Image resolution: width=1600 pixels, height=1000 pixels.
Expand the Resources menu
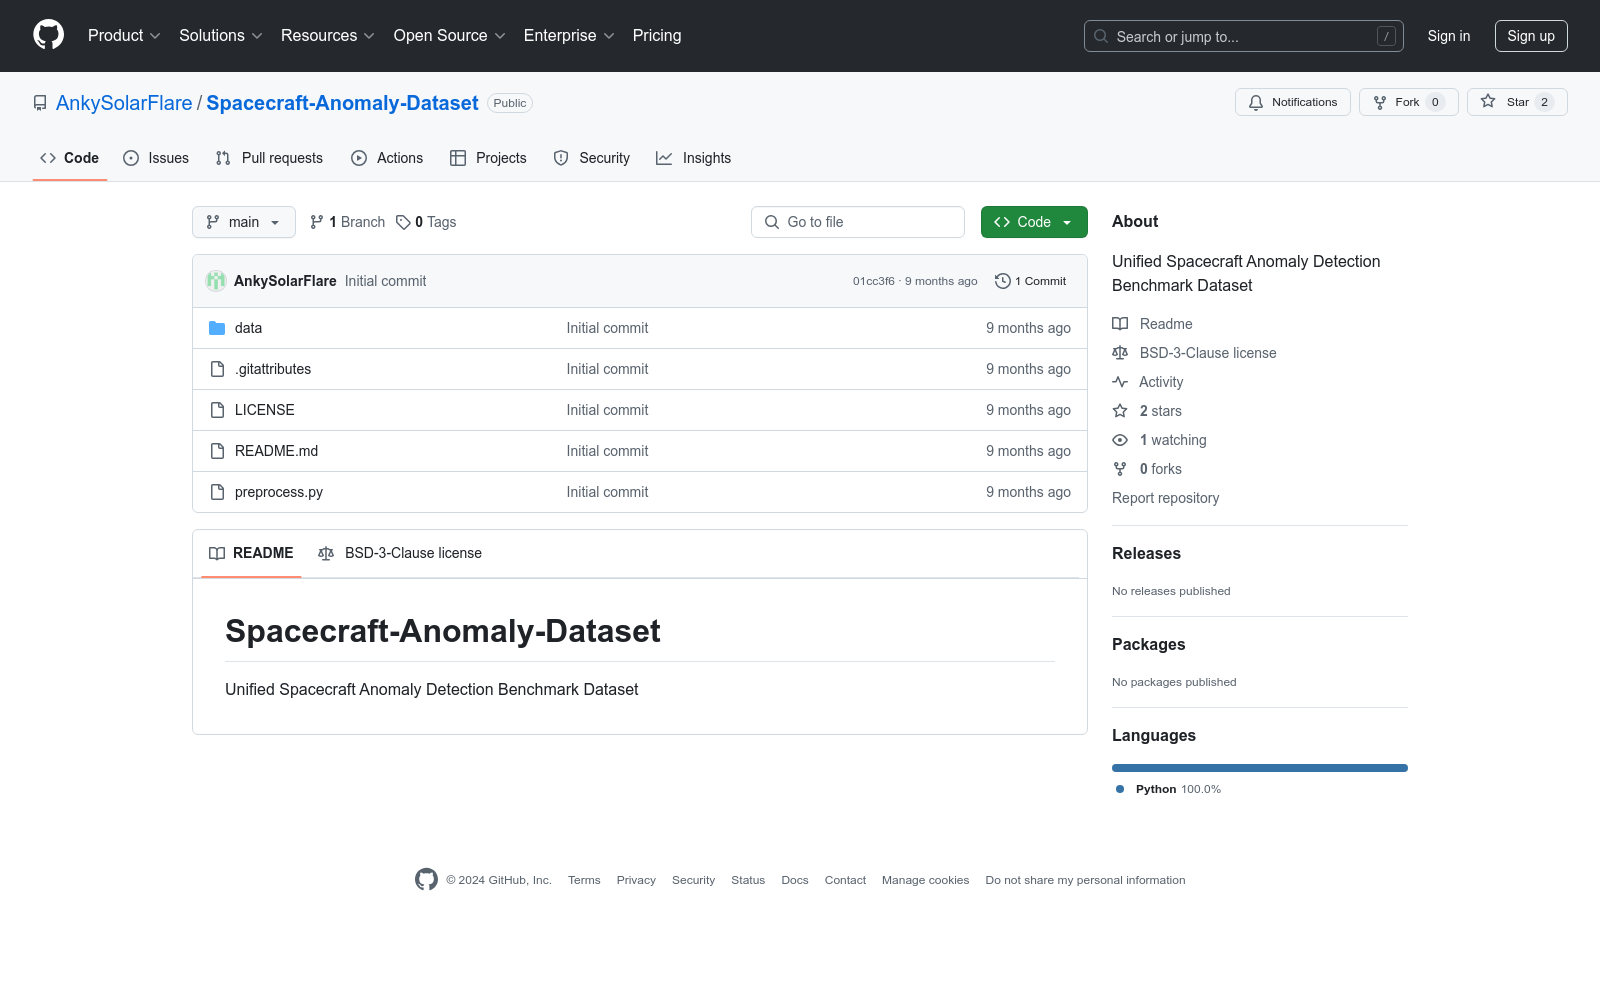[x=328, y=36]
